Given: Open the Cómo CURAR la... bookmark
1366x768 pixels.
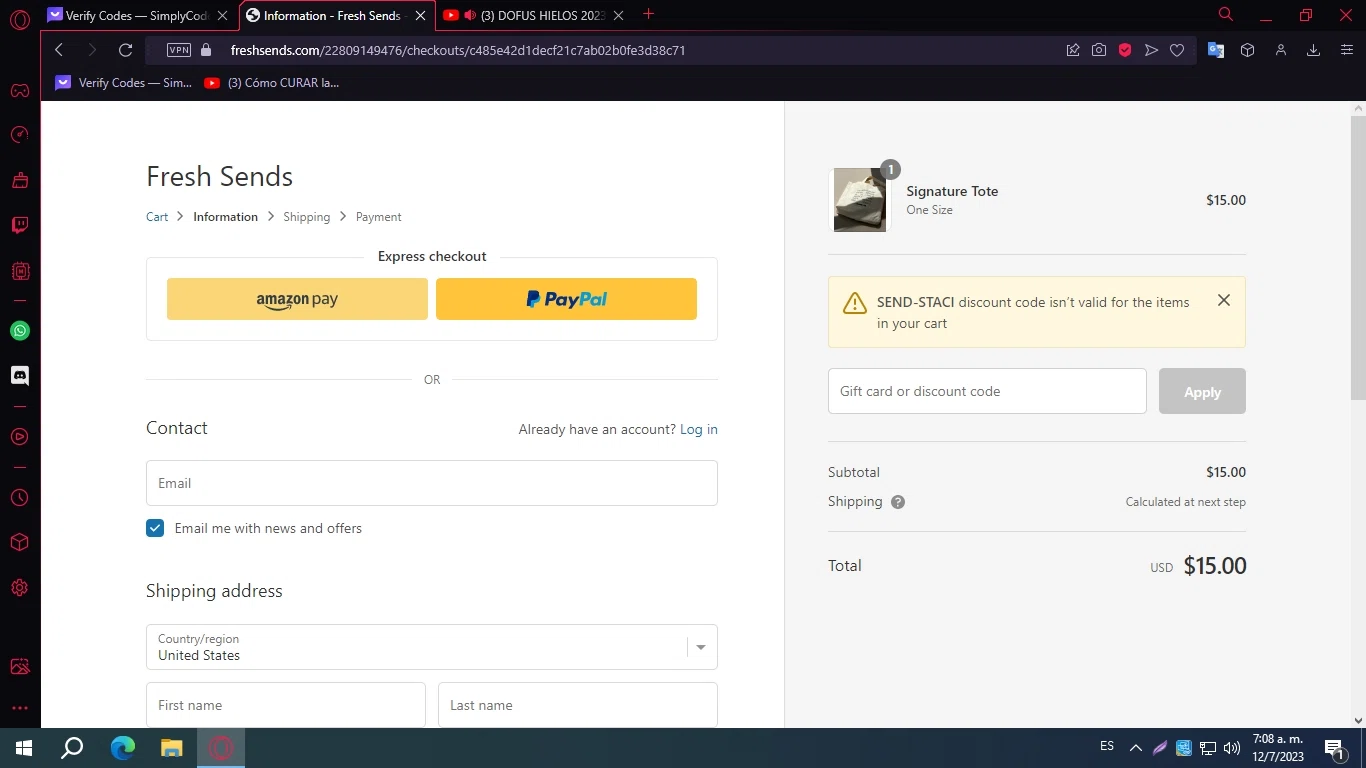Looking at the screenshot, I should tap(272, 83).
